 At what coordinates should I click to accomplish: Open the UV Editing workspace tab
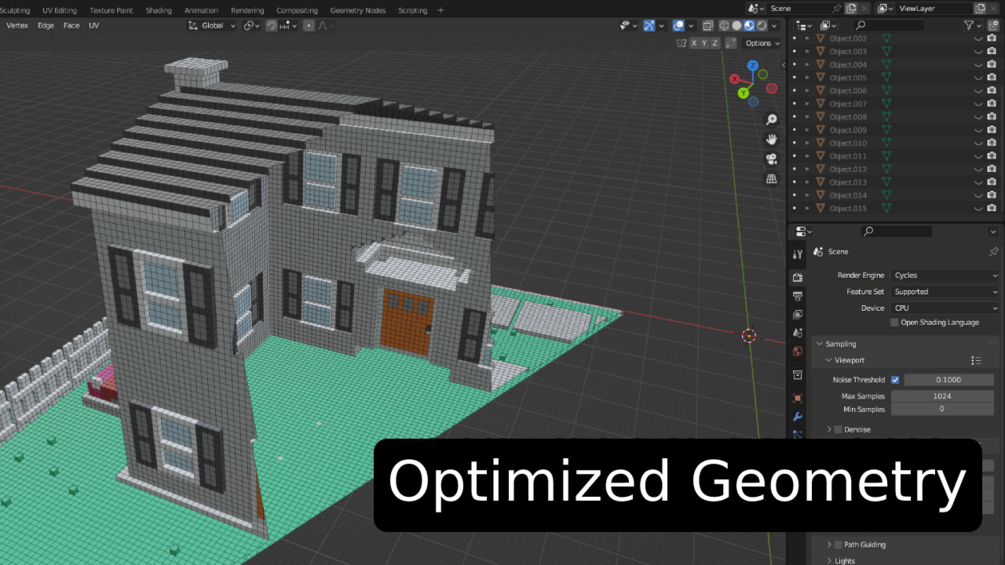click(59, 10)
